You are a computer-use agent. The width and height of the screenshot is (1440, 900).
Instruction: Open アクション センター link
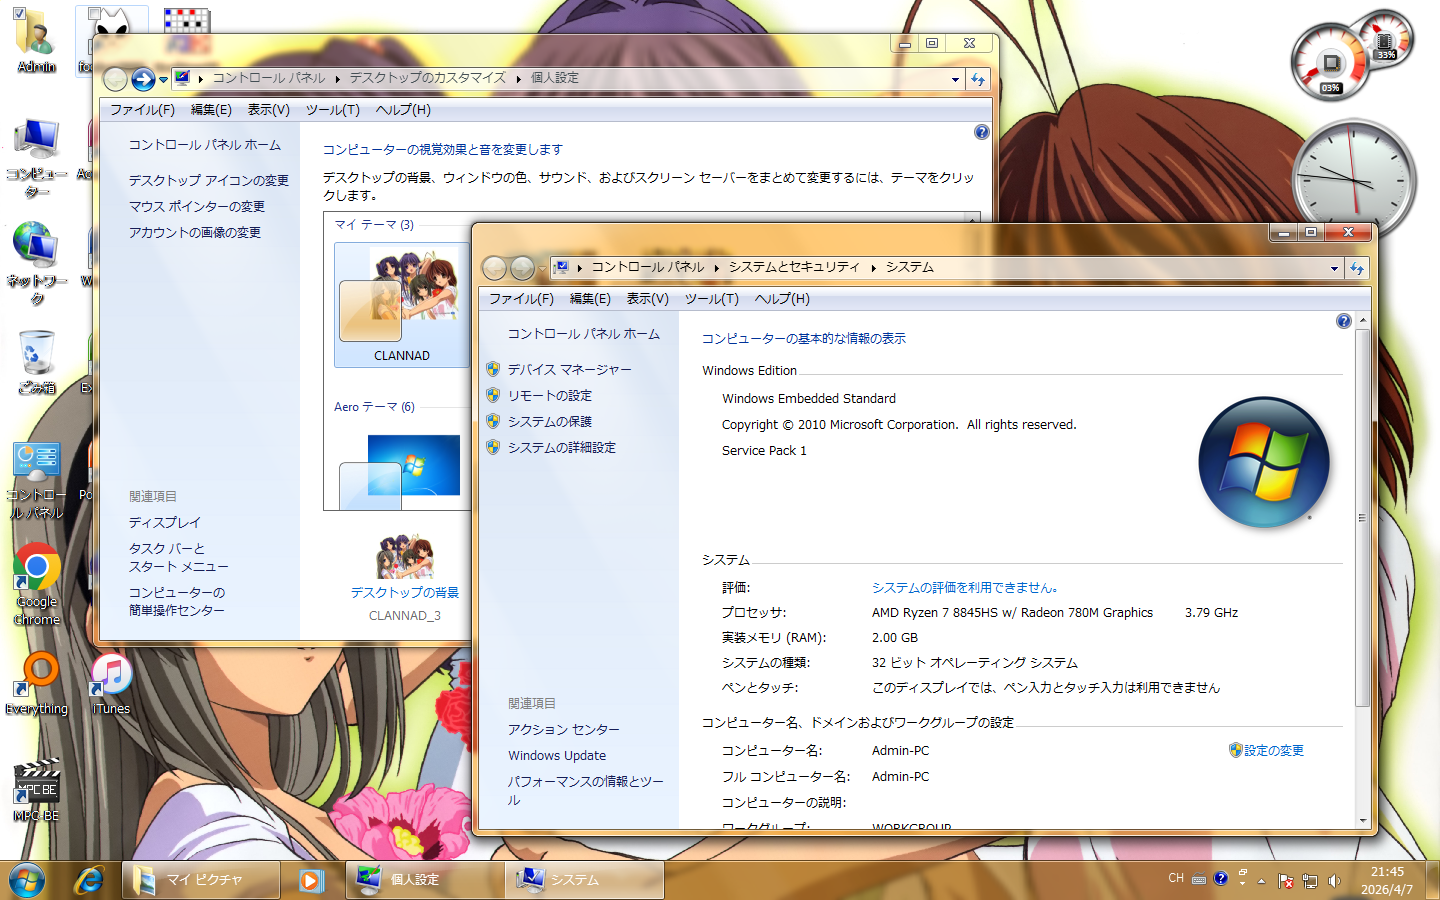point(563,729)
